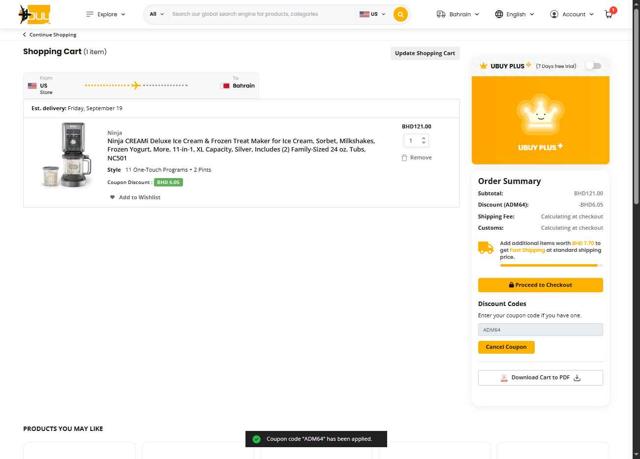Open the Ninja CREAMi Deluxe product title
Image resolution: width=640 pixels, height=459 pixels.
[241, 149]
